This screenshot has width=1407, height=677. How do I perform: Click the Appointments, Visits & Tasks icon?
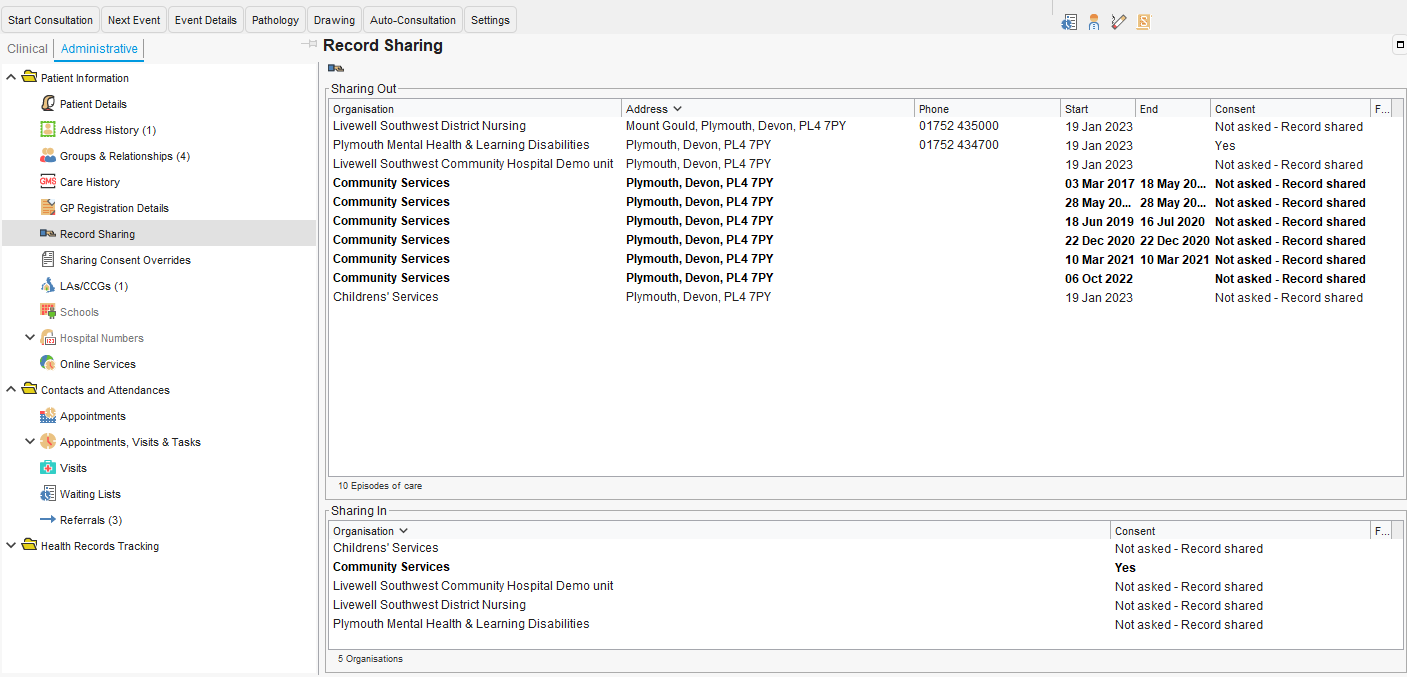point(48,442)
